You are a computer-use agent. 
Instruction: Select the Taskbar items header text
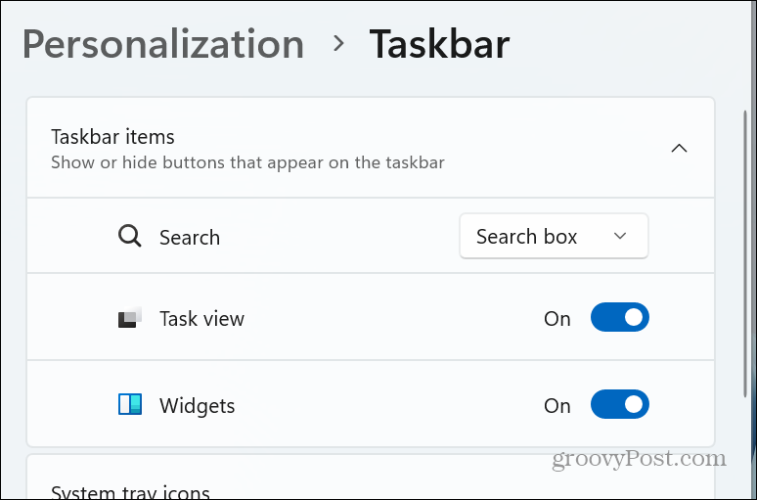pyautogui.click(x=113, y=137)
